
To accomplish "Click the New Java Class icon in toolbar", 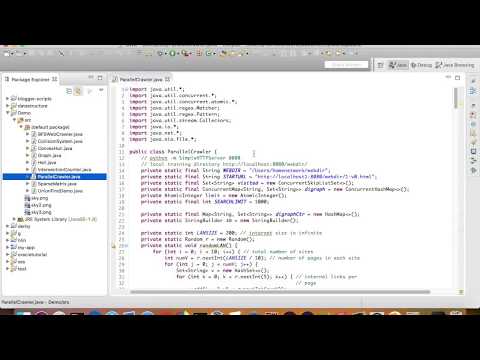I will [x=209, y=53].
